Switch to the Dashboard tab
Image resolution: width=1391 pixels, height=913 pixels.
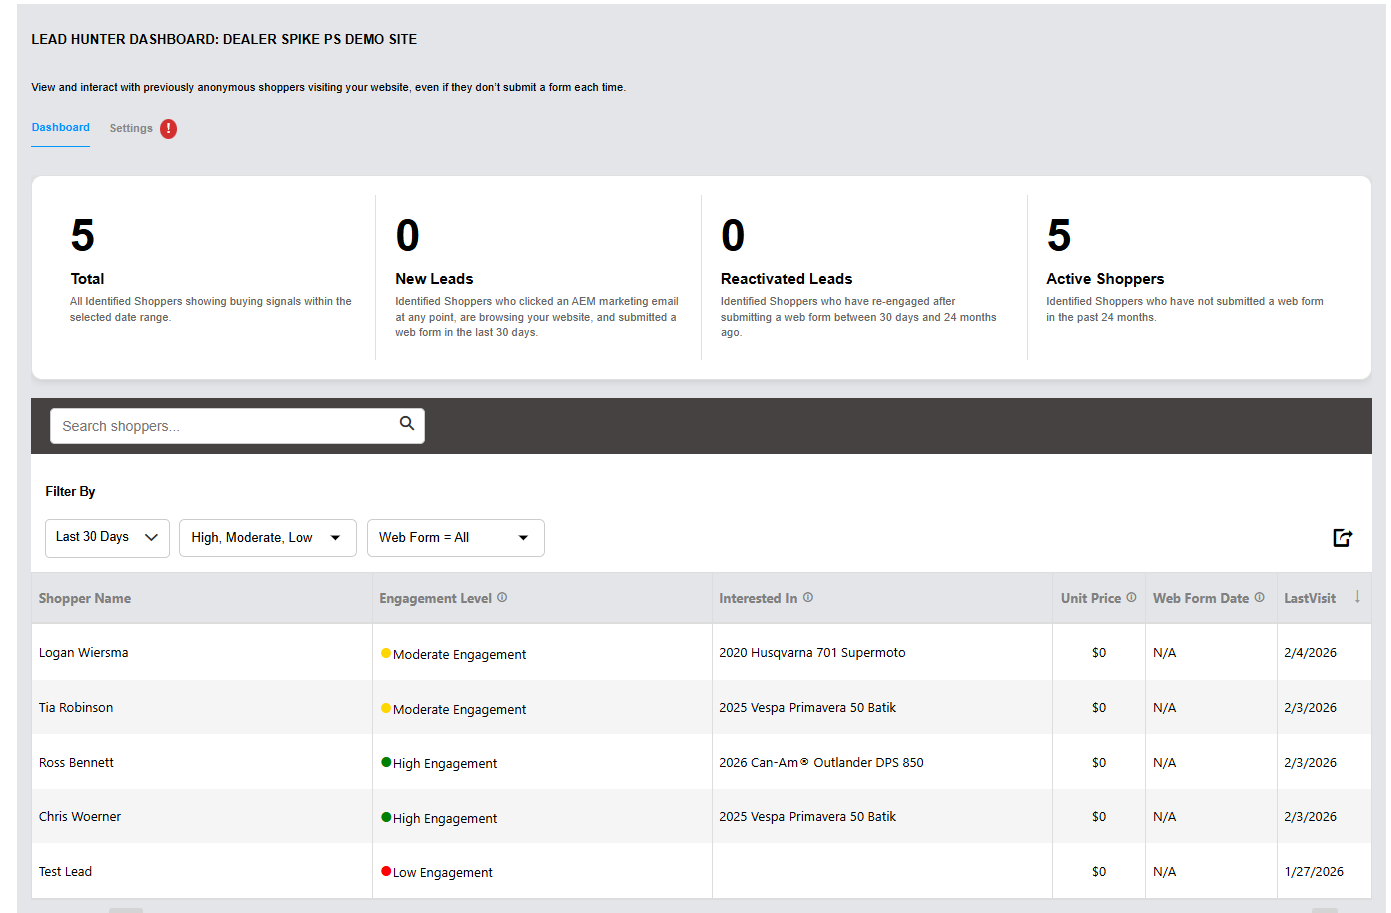click(x=60, y=128)
